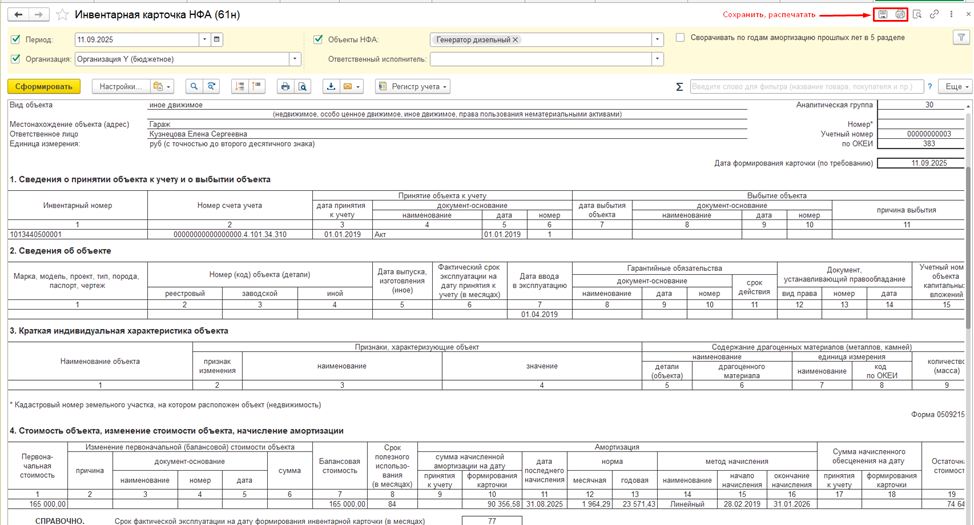Image resolution: width=974 pixels, height=525 pixels.
Task: Toggle the Объекты НФА checkbox
Action: click(319, 39)
